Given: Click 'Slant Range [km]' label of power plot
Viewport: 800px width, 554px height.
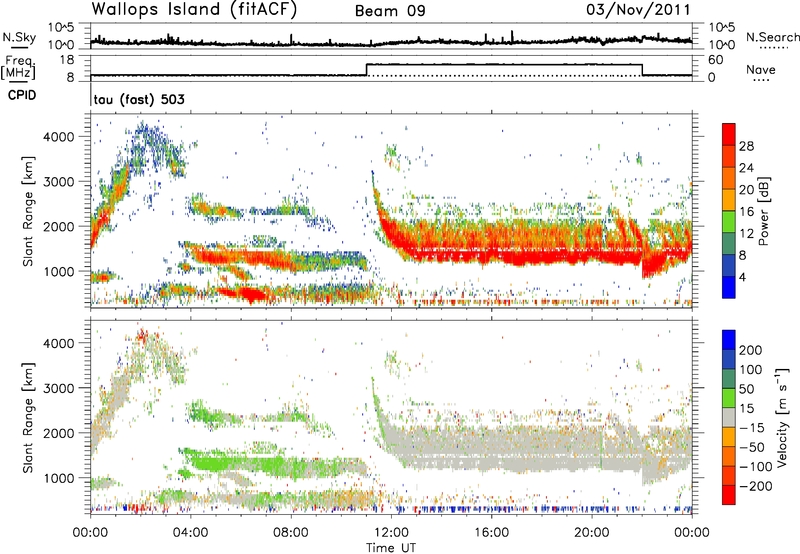Looking at the screenshot, I should 28,211.
